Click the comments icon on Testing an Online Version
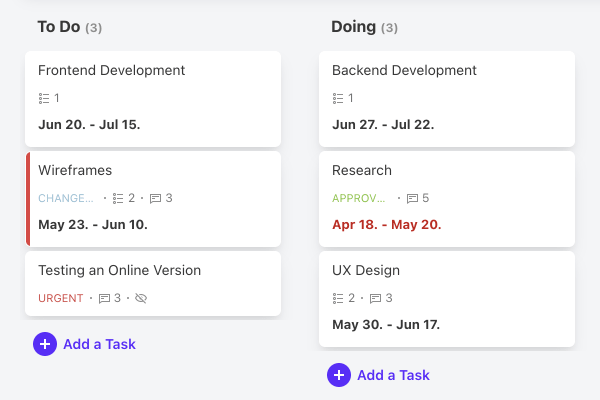Image resolution: width=600 pixels, height=400 pixels. pos(104,298)
